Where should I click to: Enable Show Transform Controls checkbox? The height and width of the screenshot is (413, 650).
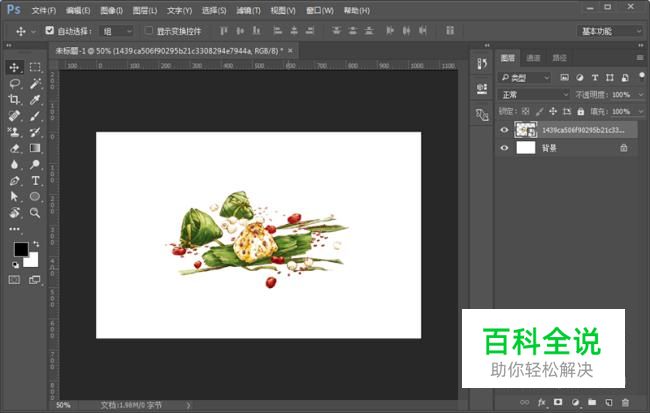(148, 30)
